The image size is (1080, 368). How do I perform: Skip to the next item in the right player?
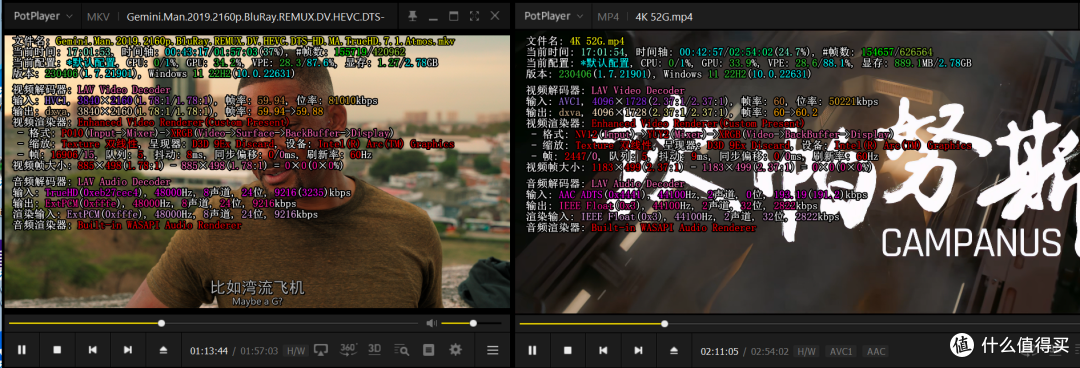638,350
